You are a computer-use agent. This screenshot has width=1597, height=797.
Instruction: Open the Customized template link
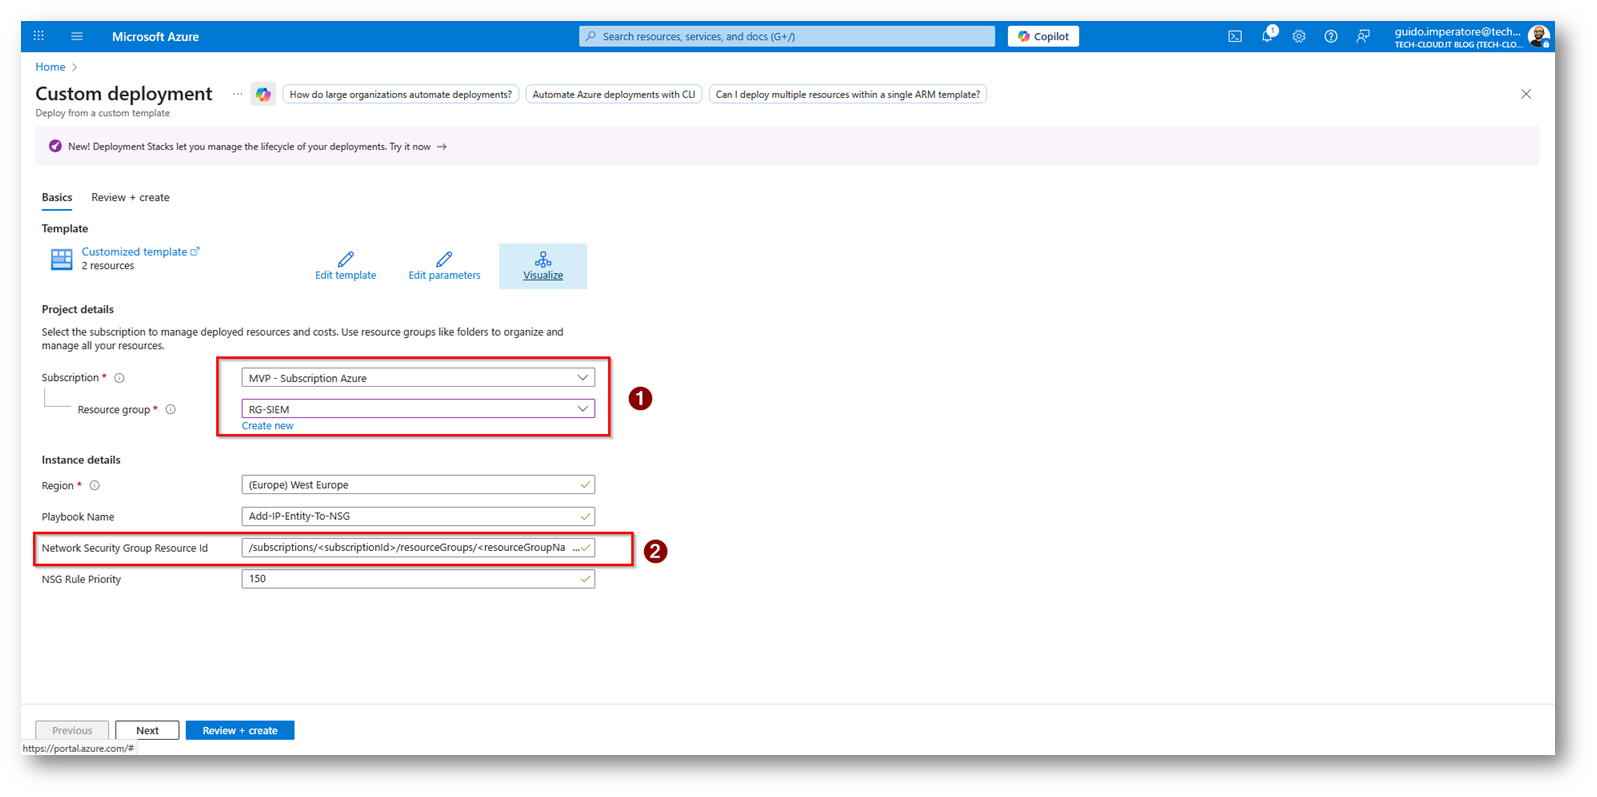[140, 252]
